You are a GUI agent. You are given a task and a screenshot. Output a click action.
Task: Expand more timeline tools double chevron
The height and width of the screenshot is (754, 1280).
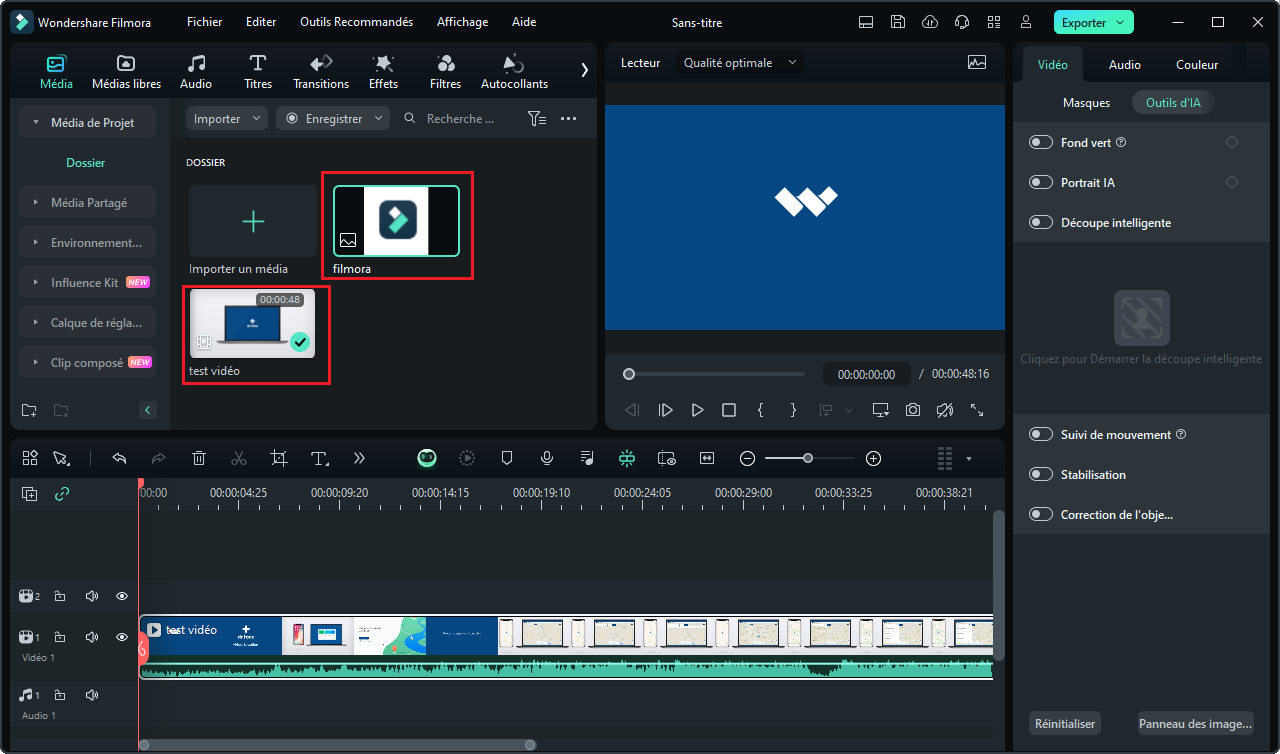360,458
